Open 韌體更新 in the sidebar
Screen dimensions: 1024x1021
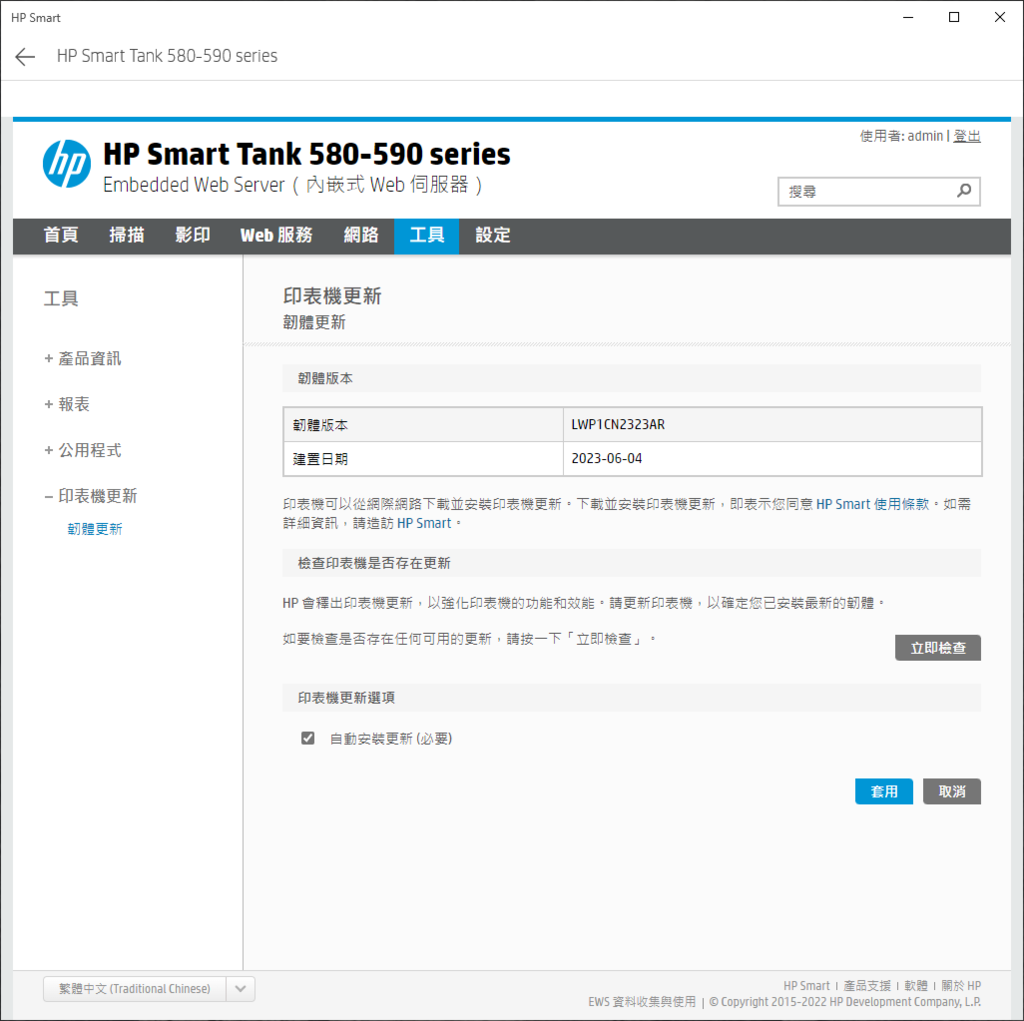pos(95,529)
